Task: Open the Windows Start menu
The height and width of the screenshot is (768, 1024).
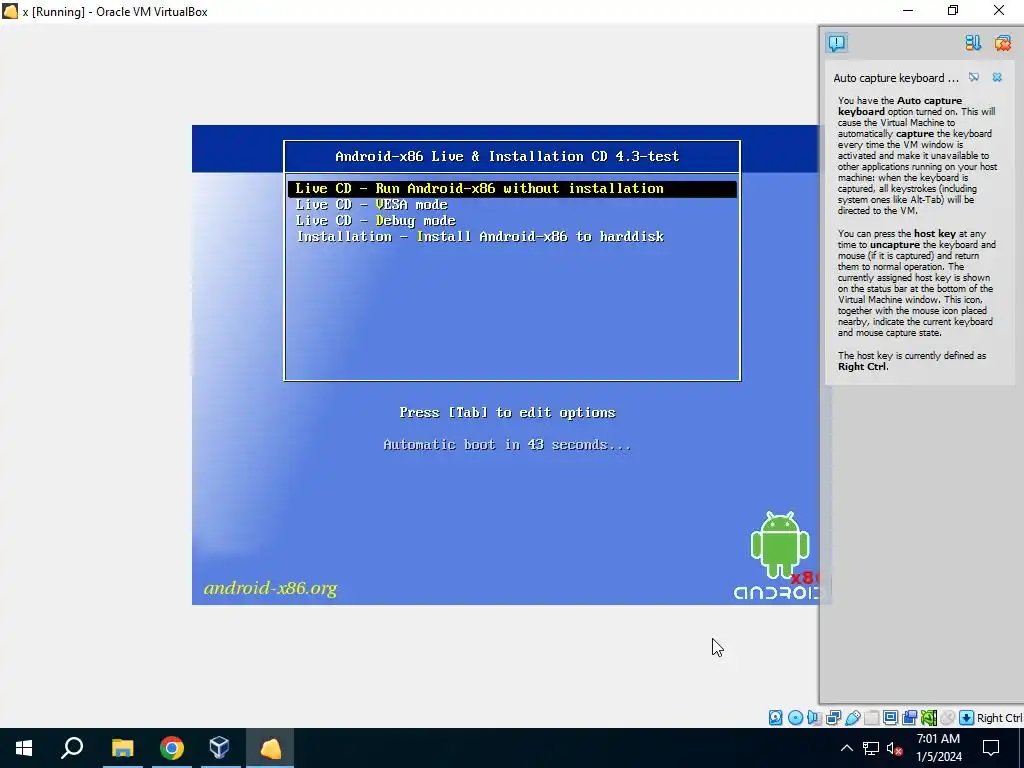Action: [24, 748]
